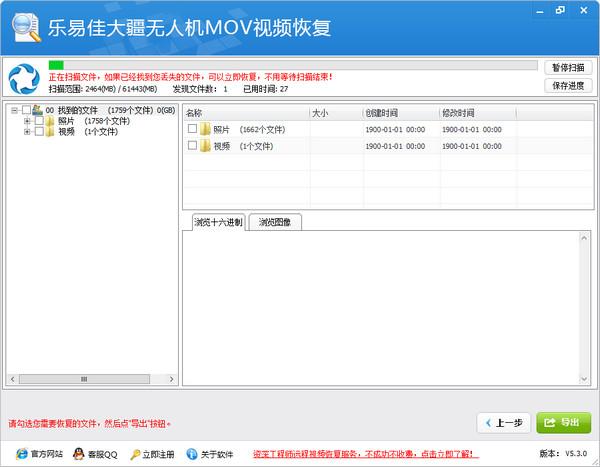Click the 立即注册 key icon
The width and height of the screenshot is (600, 467).
[x=135, y=453]
